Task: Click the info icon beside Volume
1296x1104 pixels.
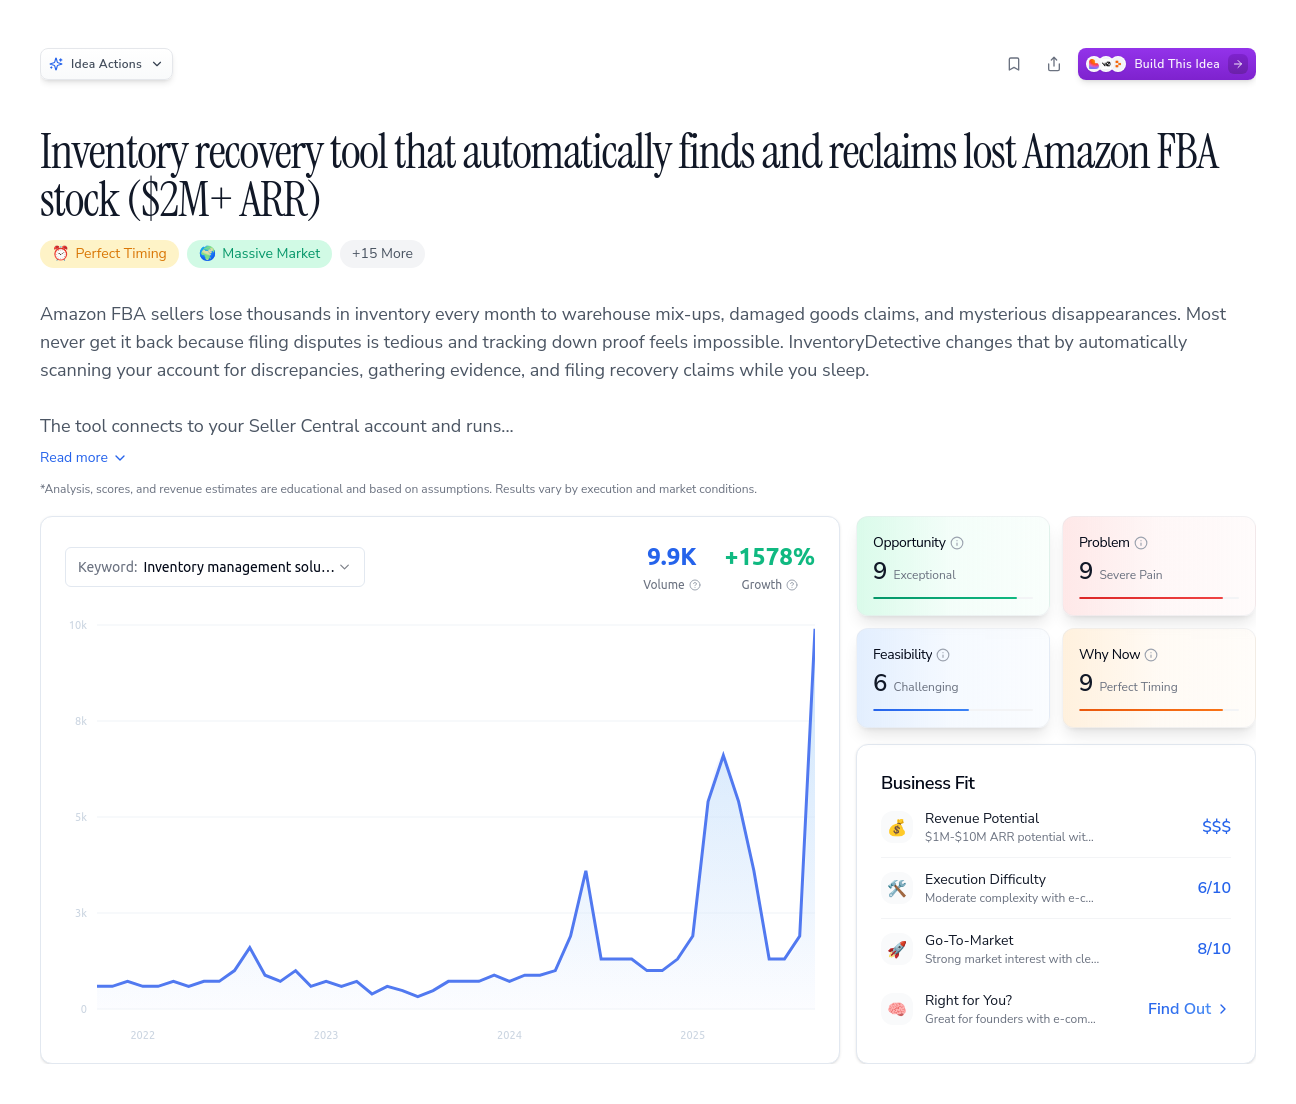Action: [694, 585]
